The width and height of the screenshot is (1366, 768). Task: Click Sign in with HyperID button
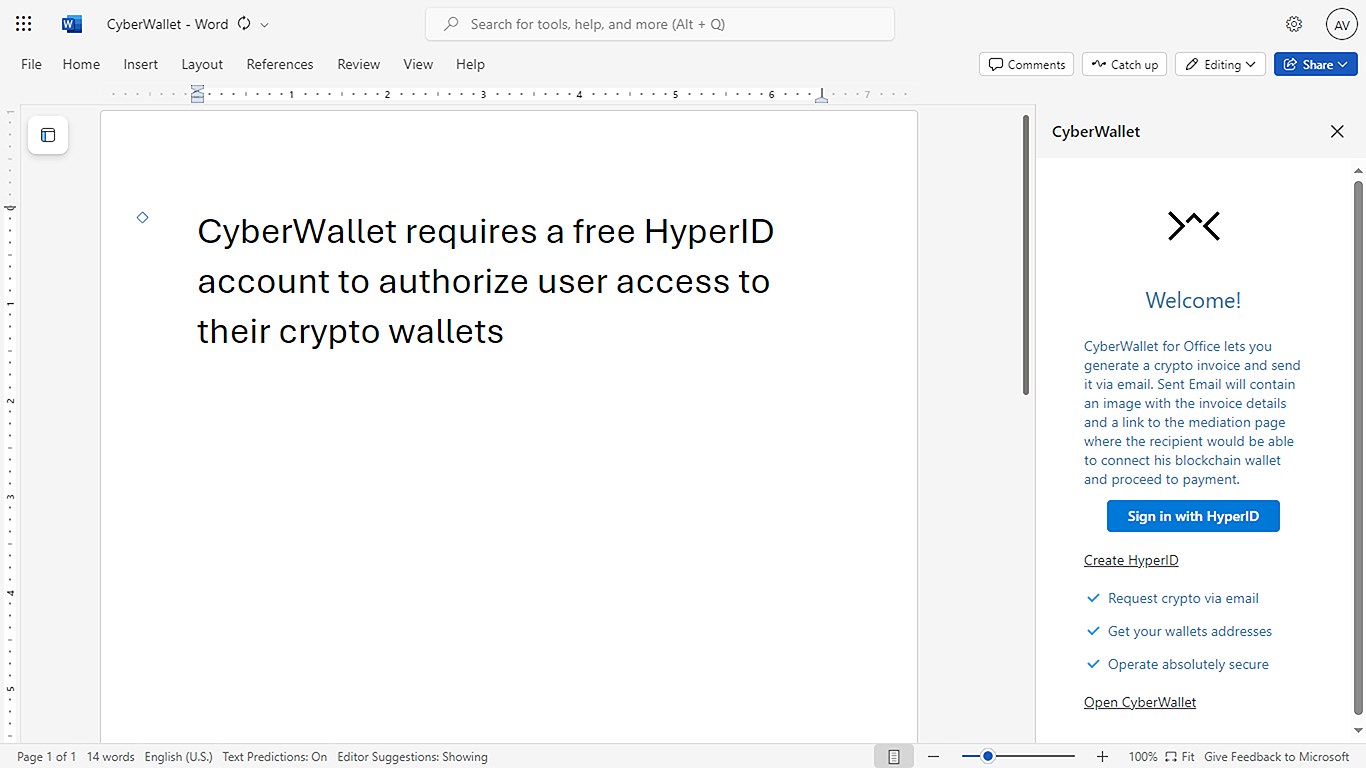[1193, 516]
